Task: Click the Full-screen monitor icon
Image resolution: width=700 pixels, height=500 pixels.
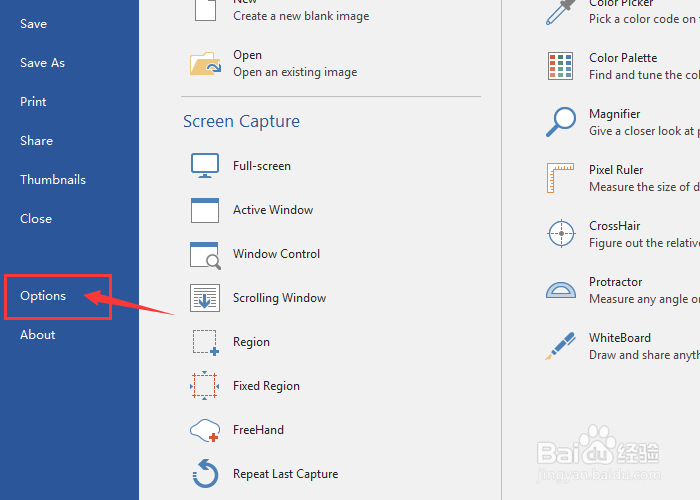Action: click(x=205, y=166)
